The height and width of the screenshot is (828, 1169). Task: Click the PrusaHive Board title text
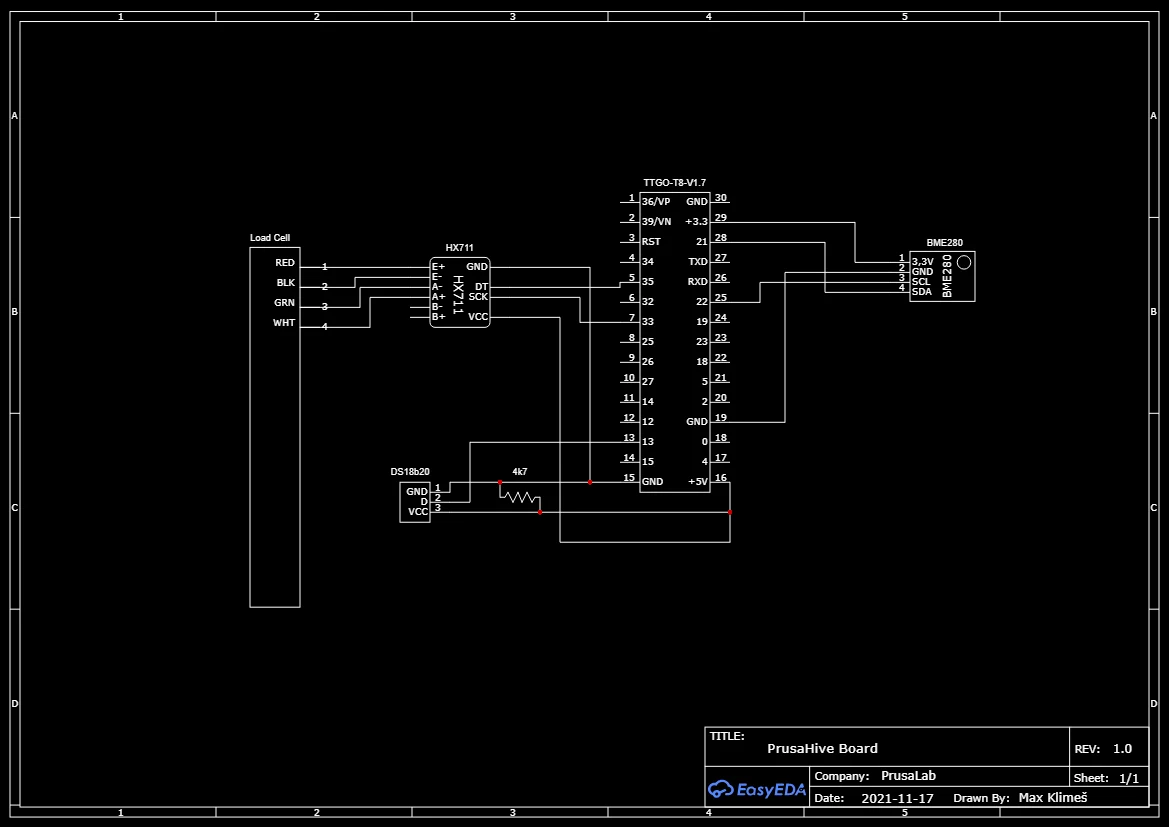point(822,748)
